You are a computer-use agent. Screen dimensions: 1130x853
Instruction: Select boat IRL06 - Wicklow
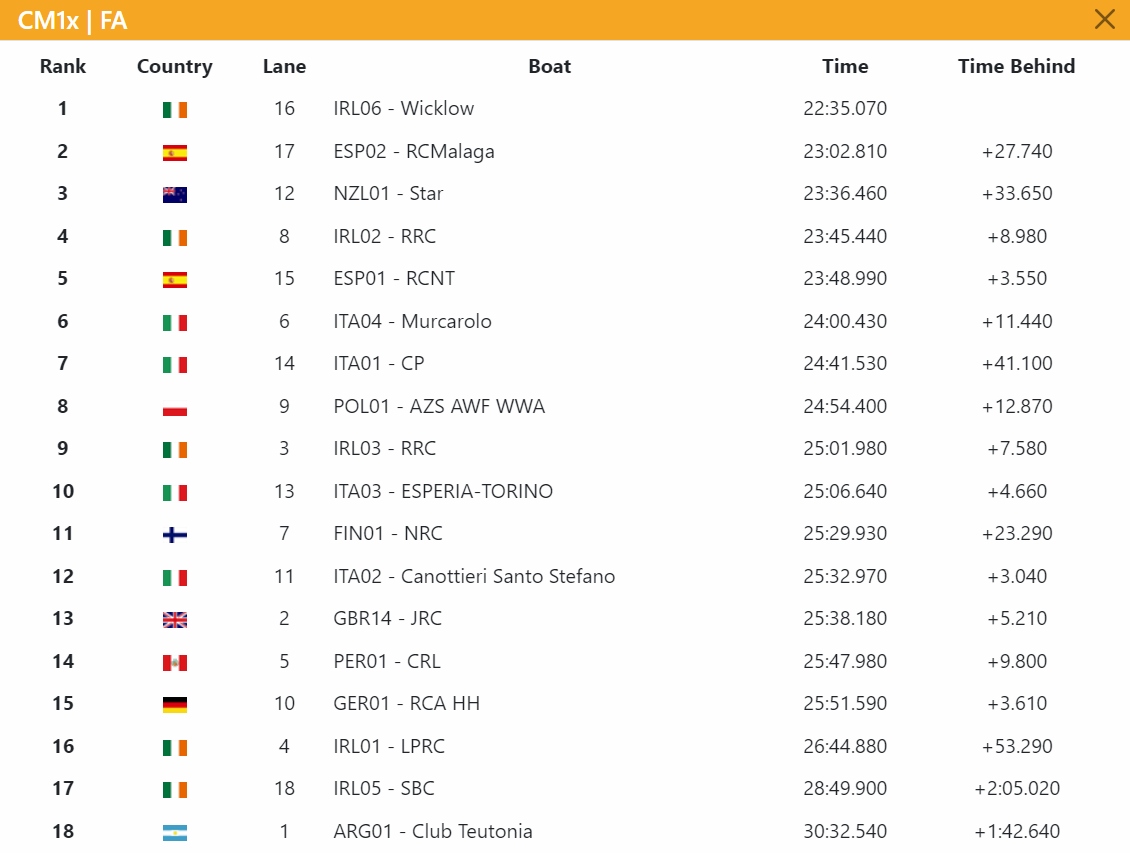click(x=404, y=108)
